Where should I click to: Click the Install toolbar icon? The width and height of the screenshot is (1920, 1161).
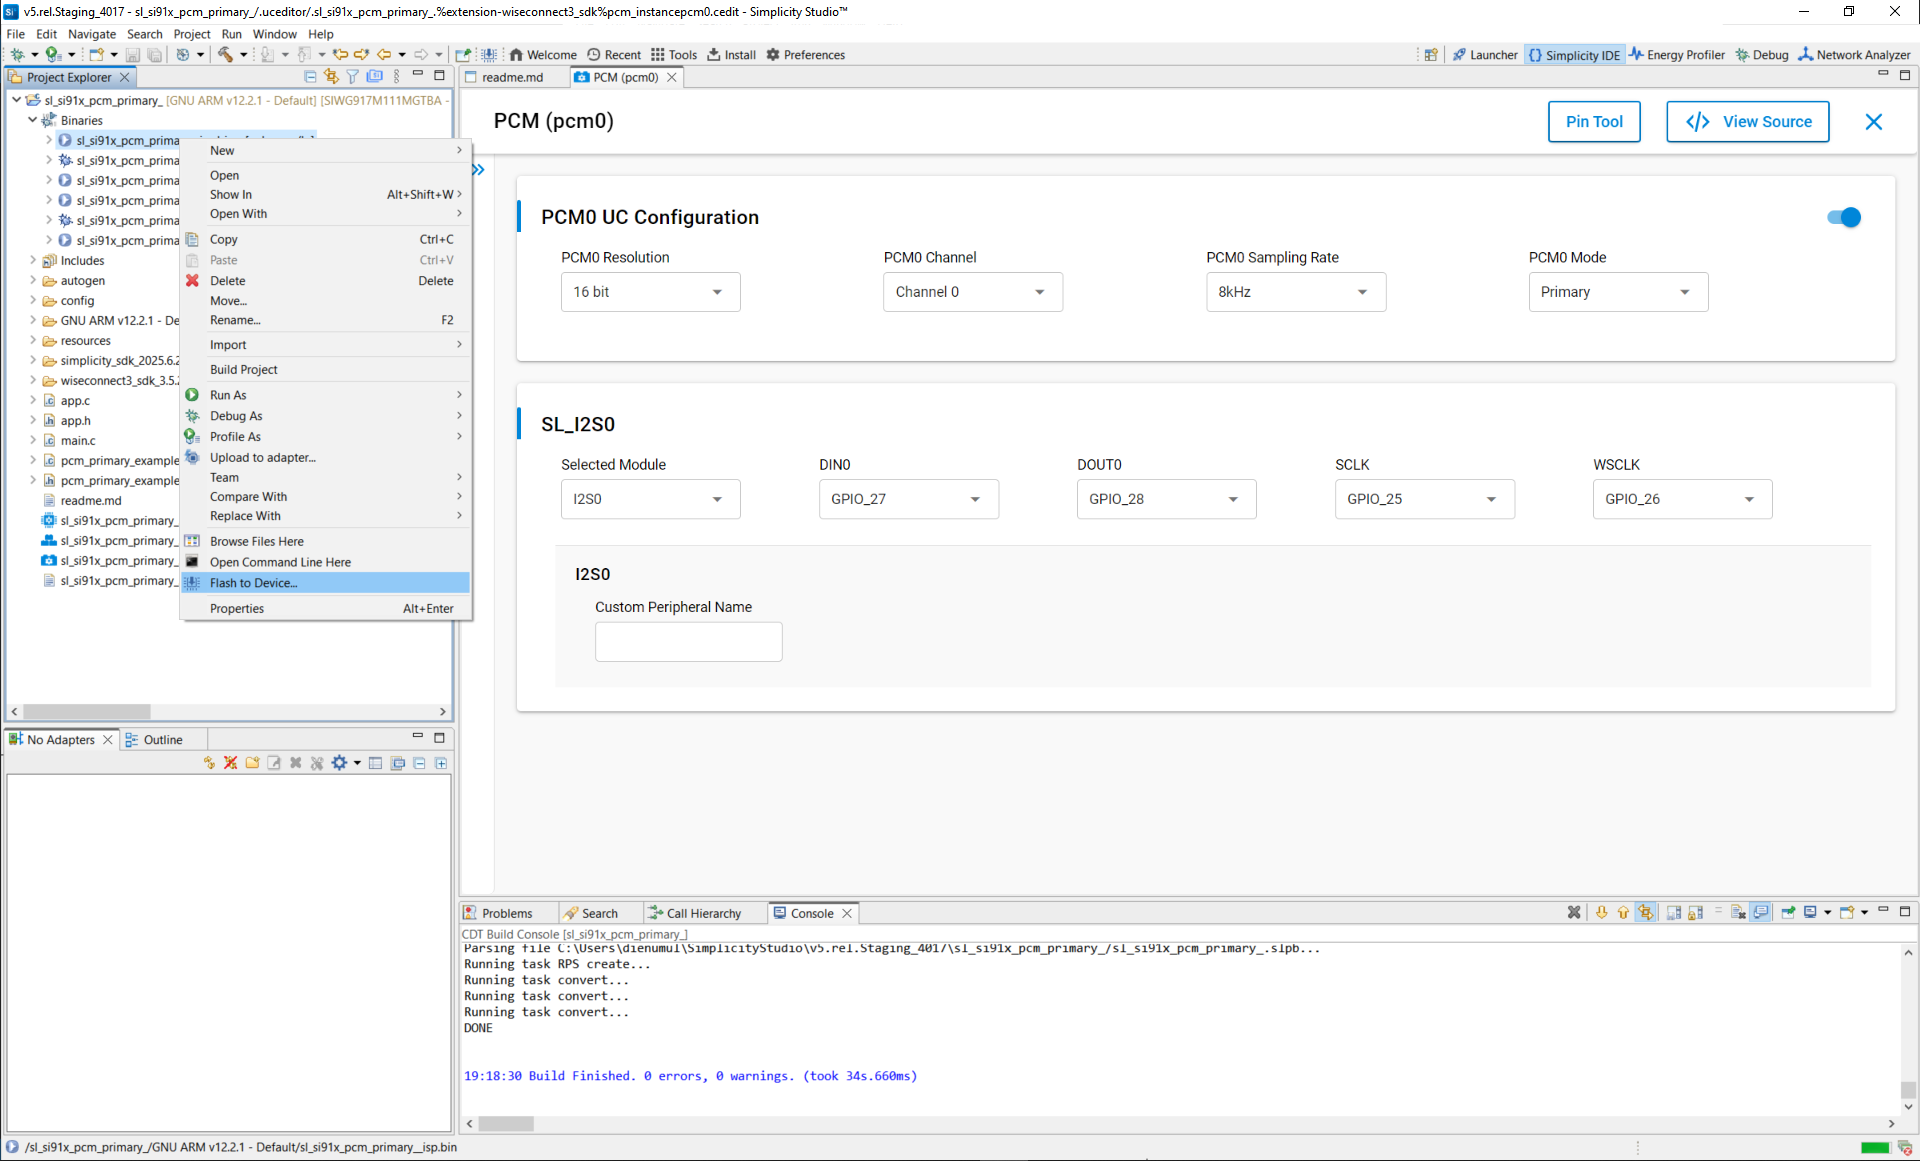coord(731,55)
